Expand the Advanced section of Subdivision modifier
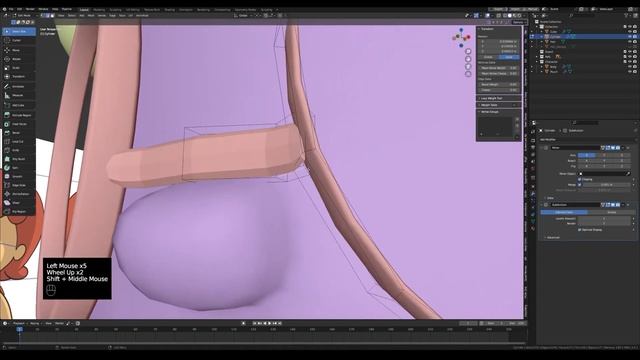 (x=553, y=237)
